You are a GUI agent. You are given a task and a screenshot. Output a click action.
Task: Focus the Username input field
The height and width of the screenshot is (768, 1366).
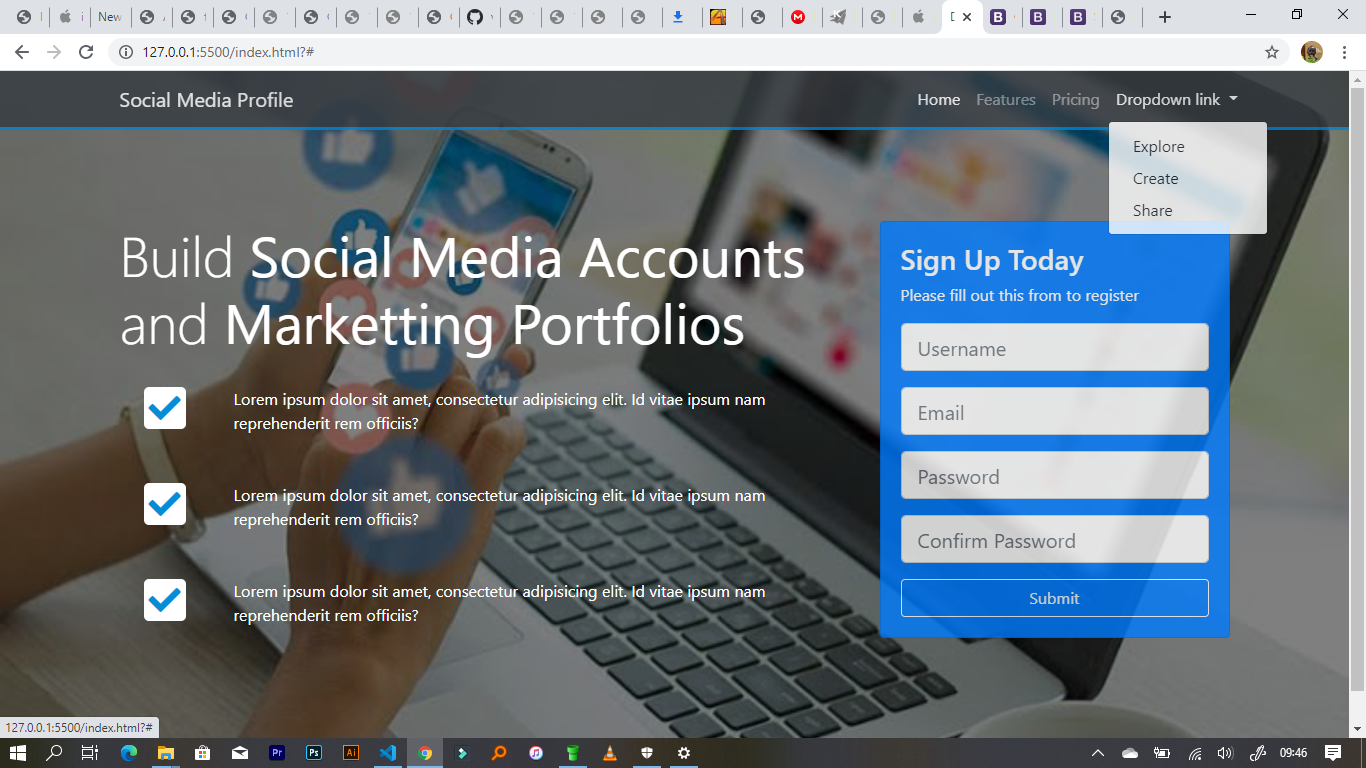[1055, 347]
